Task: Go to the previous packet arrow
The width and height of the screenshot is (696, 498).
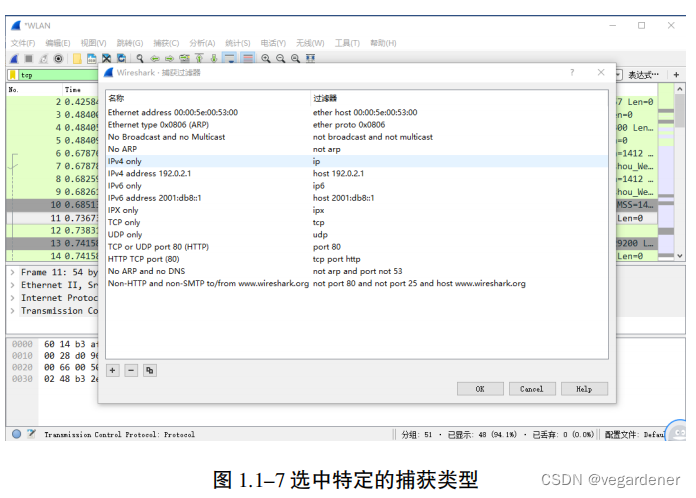Action: 155,59
